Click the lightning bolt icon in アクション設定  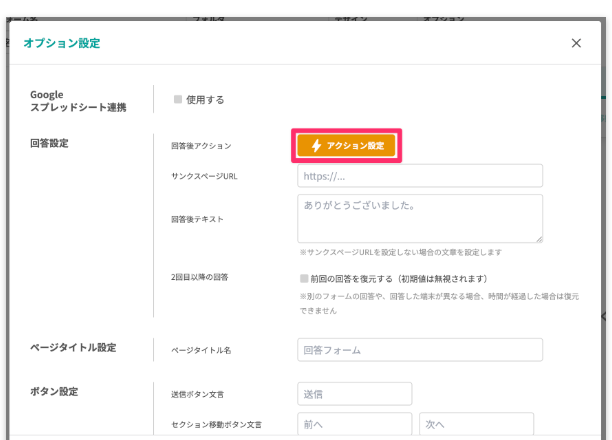[x=316, y=146]
